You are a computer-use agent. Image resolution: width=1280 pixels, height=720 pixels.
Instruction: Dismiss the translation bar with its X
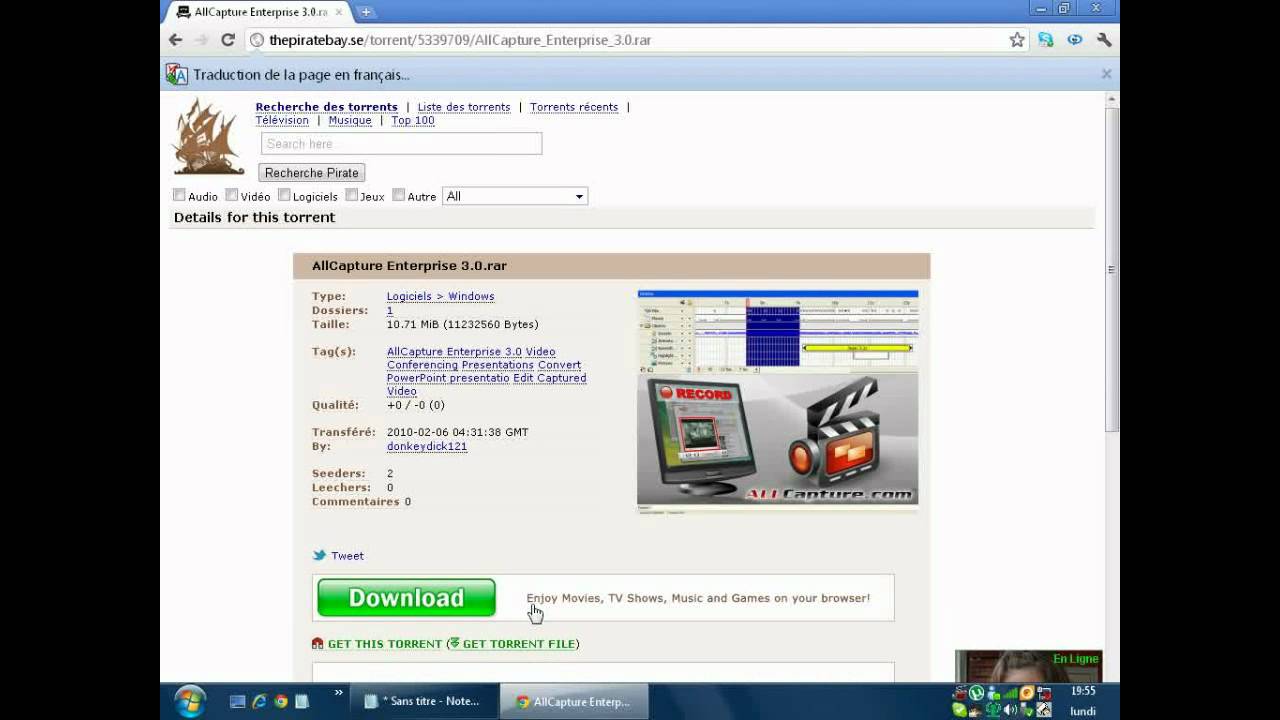tap(1106, 74)
